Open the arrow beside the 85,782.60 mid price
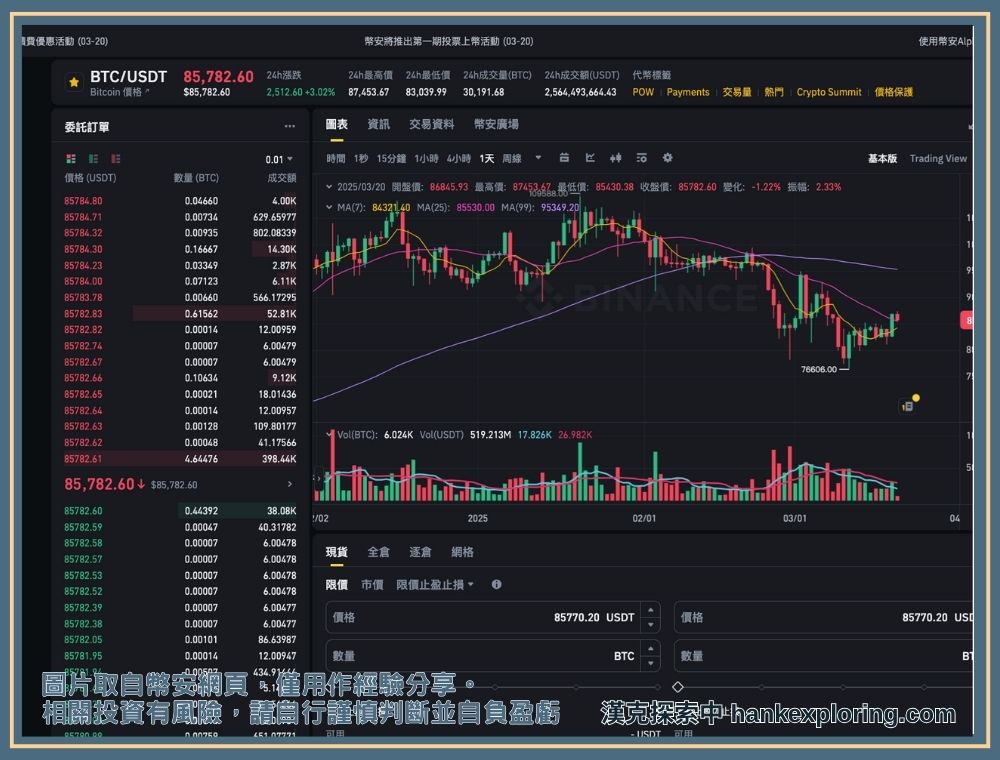The image size is (1000, 760). pyautogui.click(x=290, y=485)
